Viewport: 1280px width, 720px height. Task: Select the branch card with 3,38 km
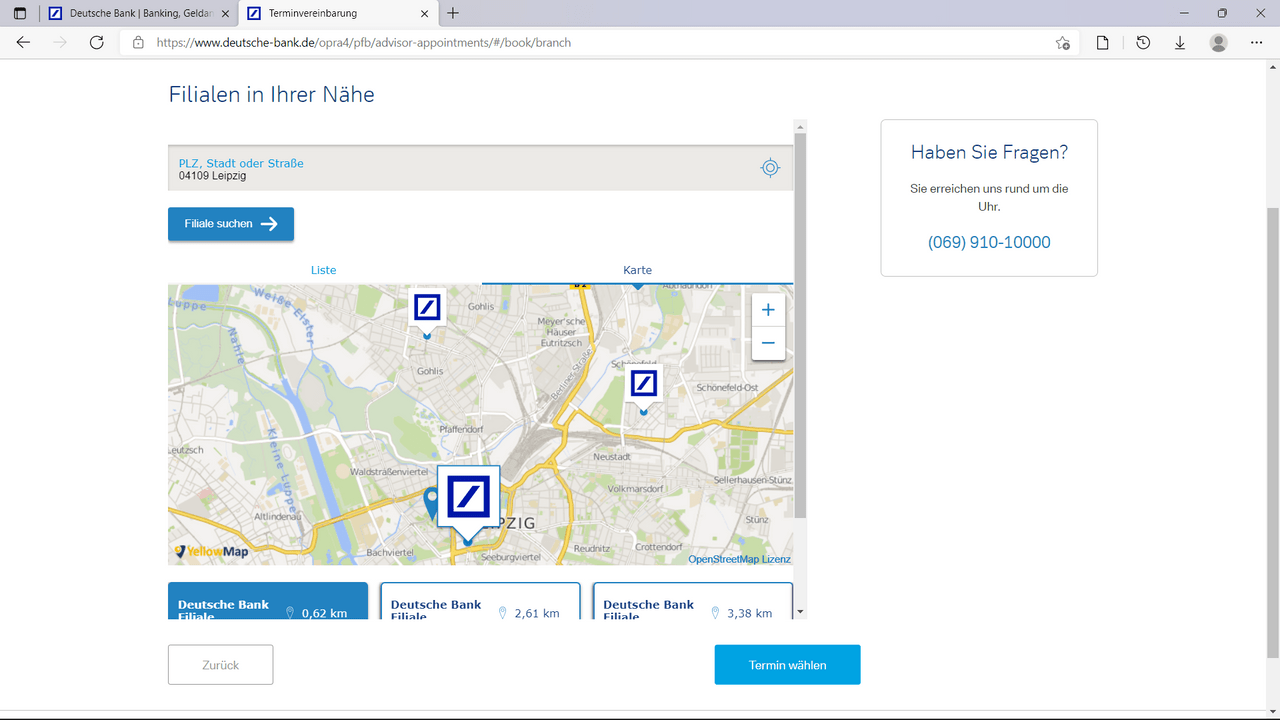click(x=693, y=601)
